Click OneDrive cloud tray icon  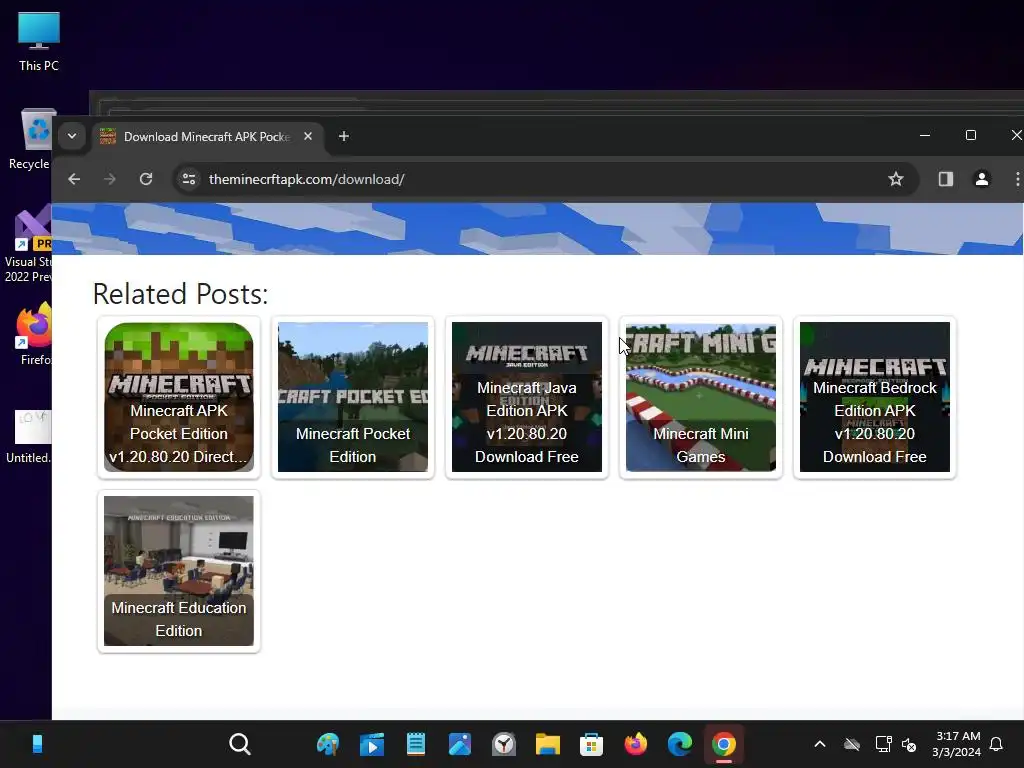(852, 744)
